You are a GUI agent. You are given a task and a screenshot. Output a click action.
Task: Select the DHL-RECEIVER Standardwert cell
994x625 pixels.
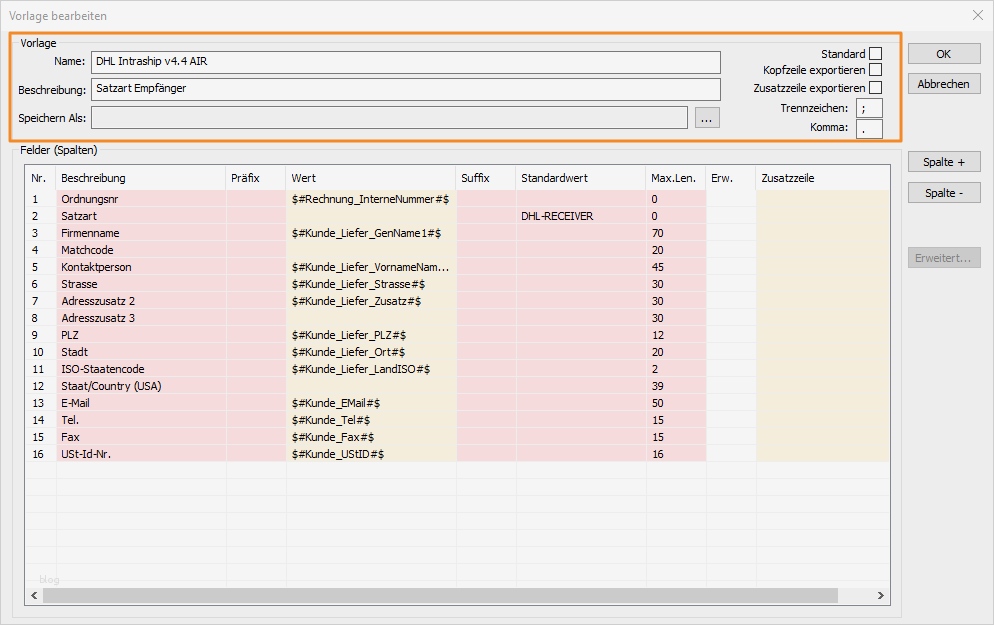tap(557, 216)
